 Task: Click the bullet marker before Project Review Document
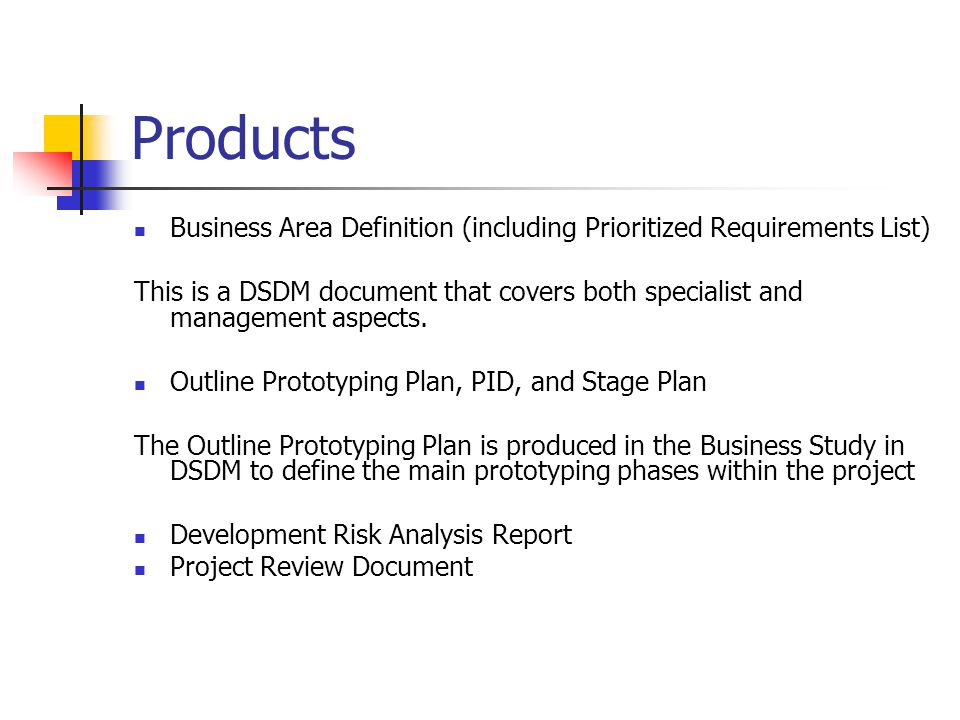pyautogui.click(x=140, y=570)
